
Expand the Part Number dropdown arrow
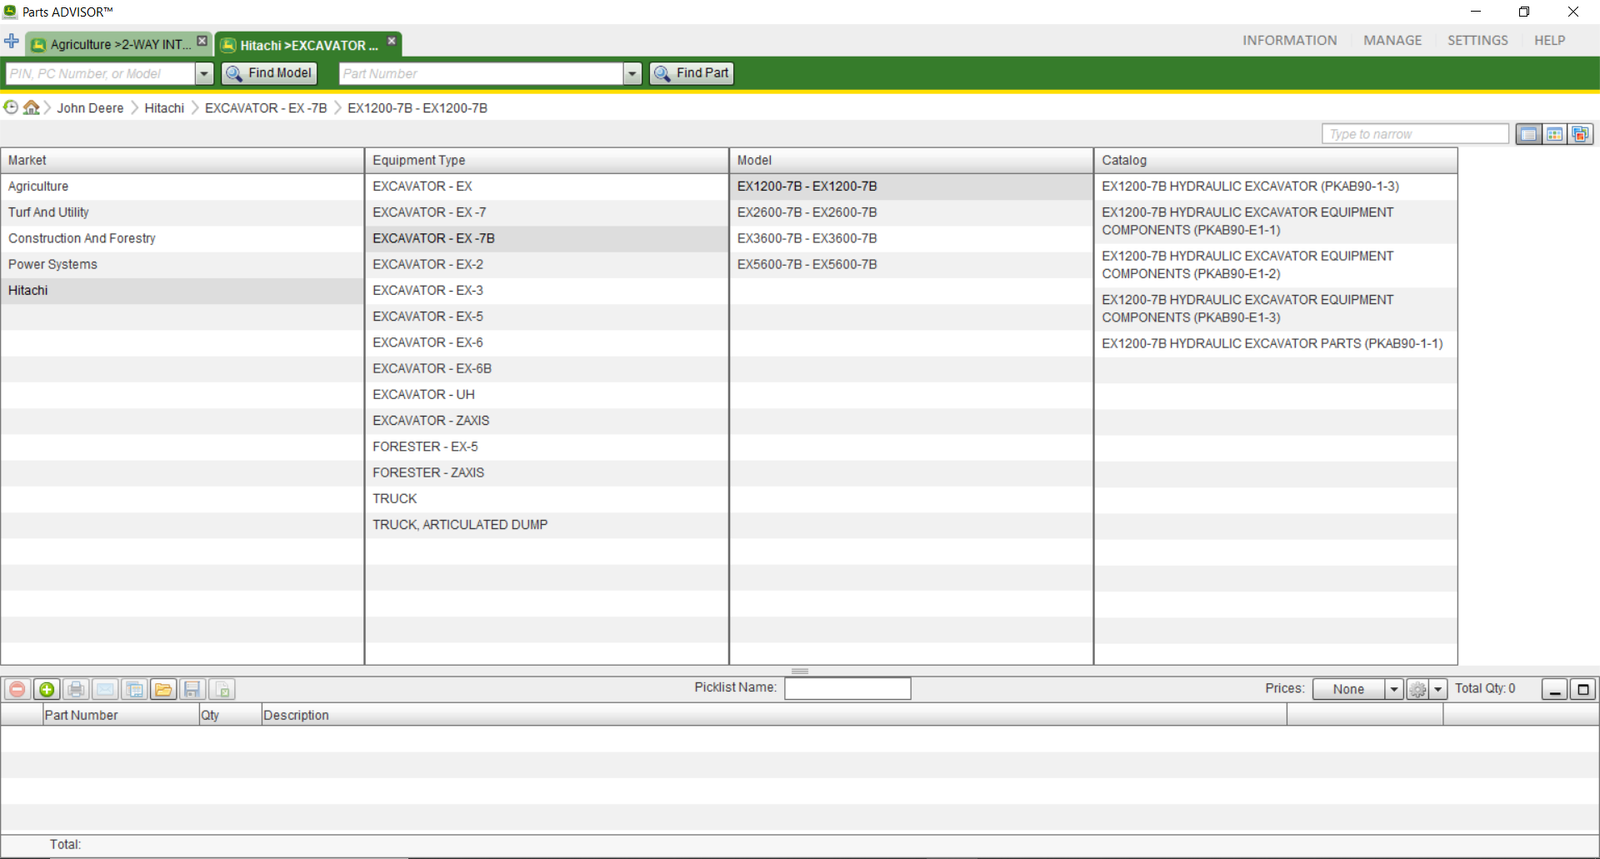pyautogui.click(x=632, y=73)
